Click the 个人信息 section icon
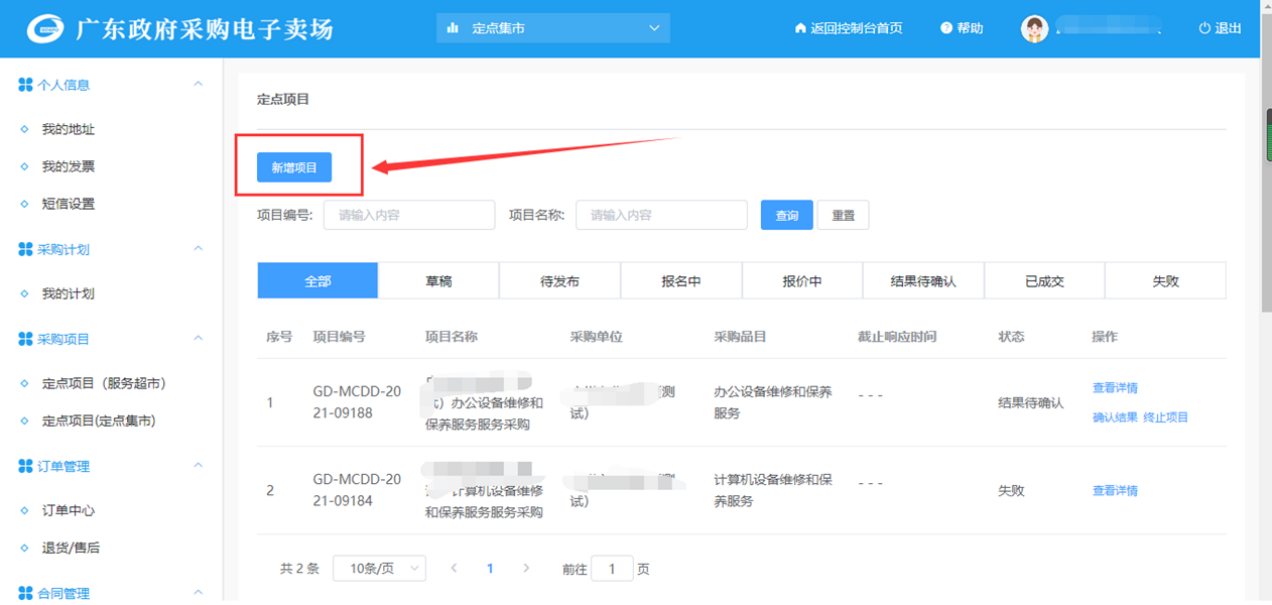Screen dimensions: 1272x605 click(x=25, y=85)
